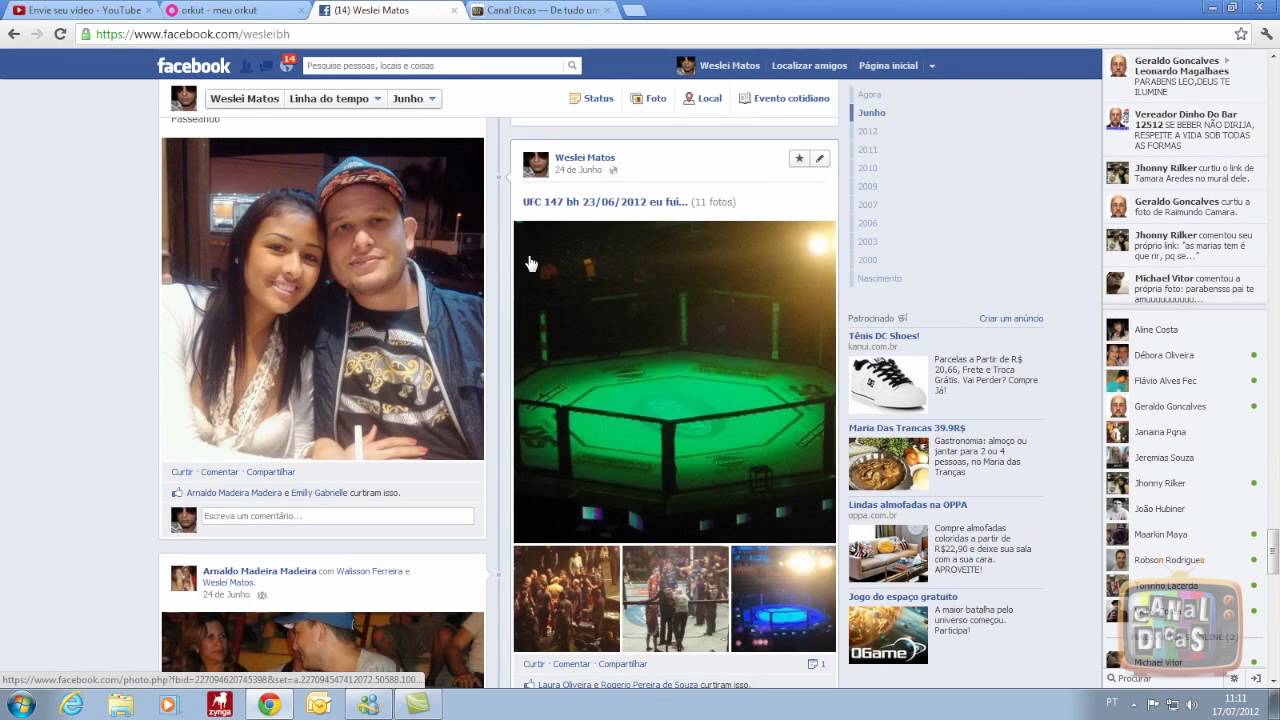Open Tênis DC Shoes ad
This screenshot has width=1280, height=720.
[884, 336]
